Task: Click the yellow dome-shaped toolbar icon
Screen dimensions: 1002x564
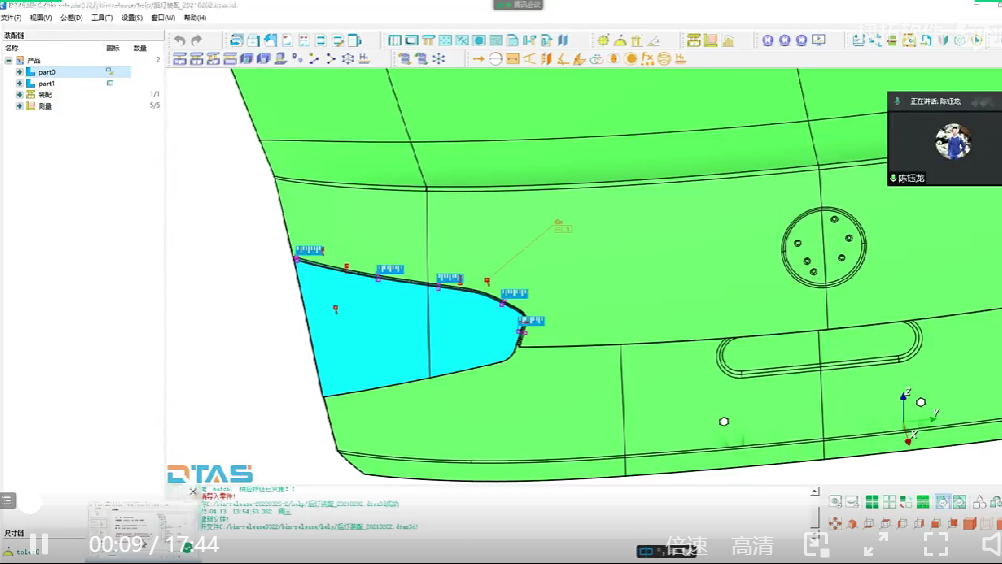Action: [x=620, y=40]
